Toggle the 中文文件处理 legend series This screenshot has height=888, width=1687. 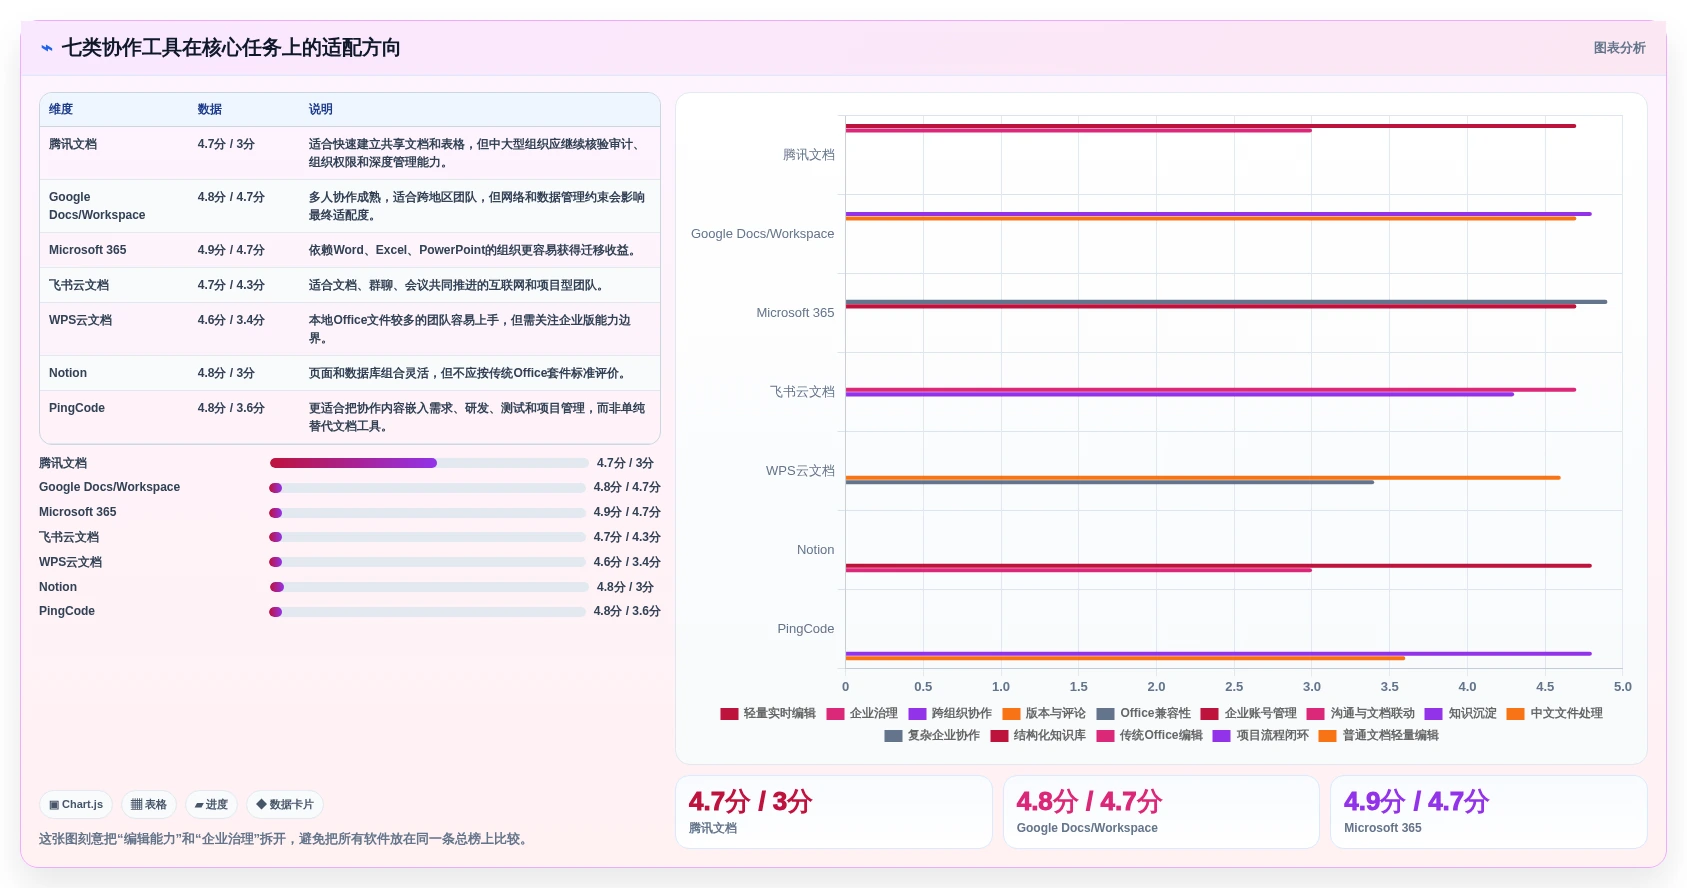1555,713
